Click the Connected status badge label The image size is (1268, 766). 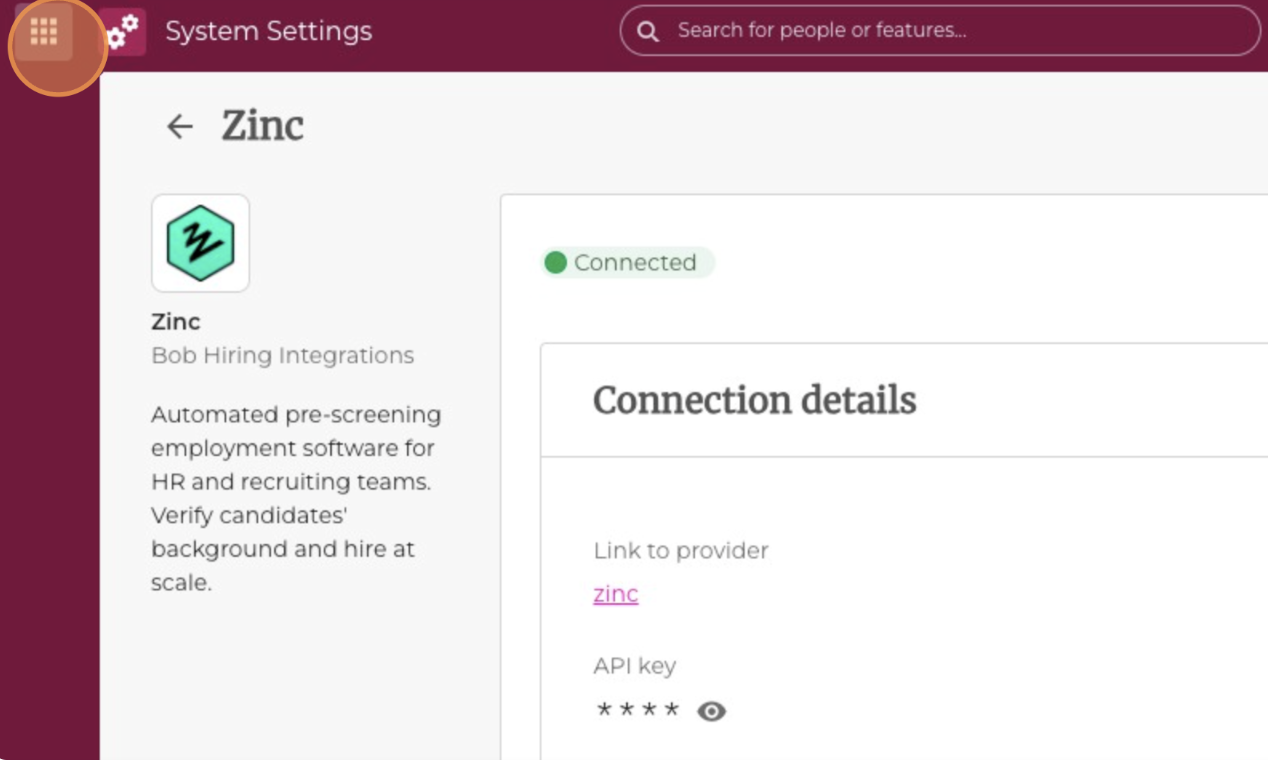(634, 263)
